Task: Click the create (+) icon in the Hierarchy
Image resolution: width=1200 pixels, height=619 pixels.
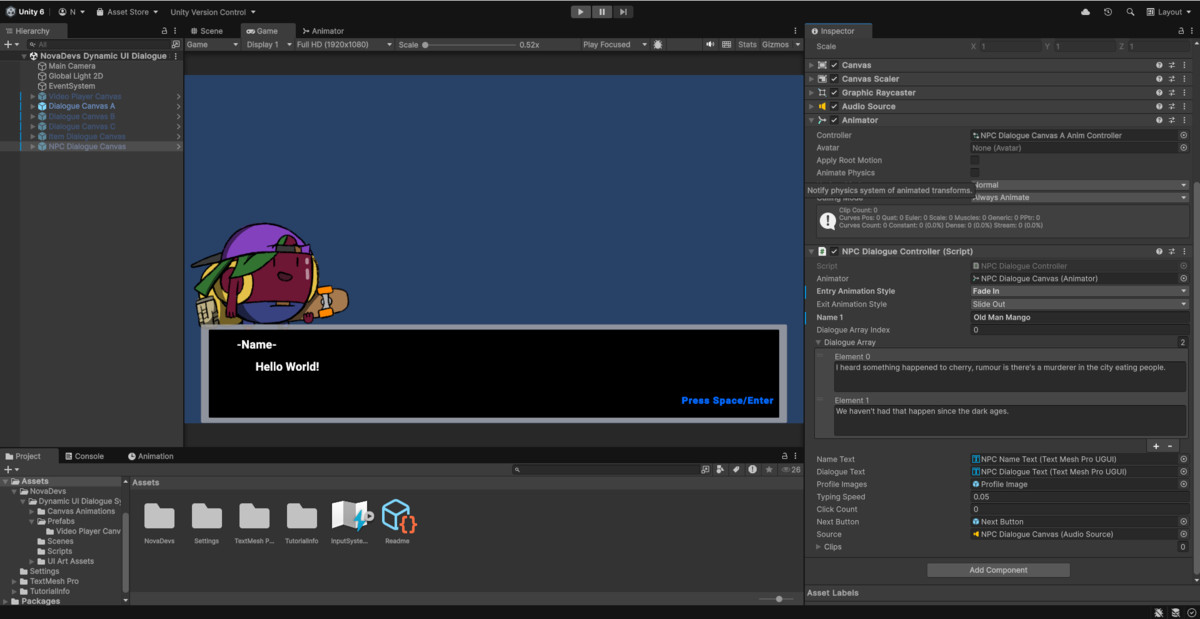Action: click(8, 43)
